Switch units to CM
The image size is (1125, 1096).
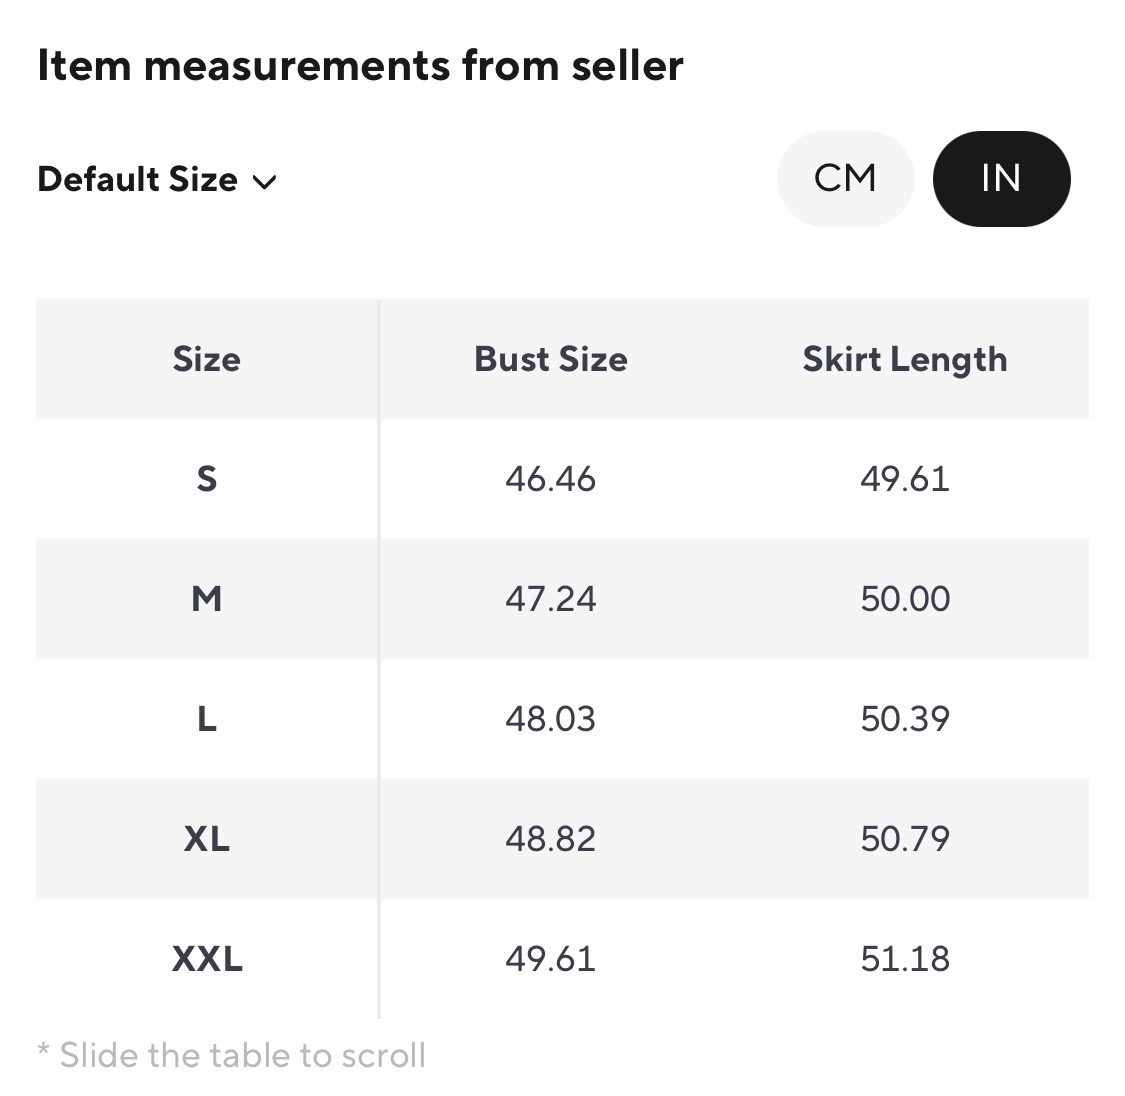(x=845, y=179)
